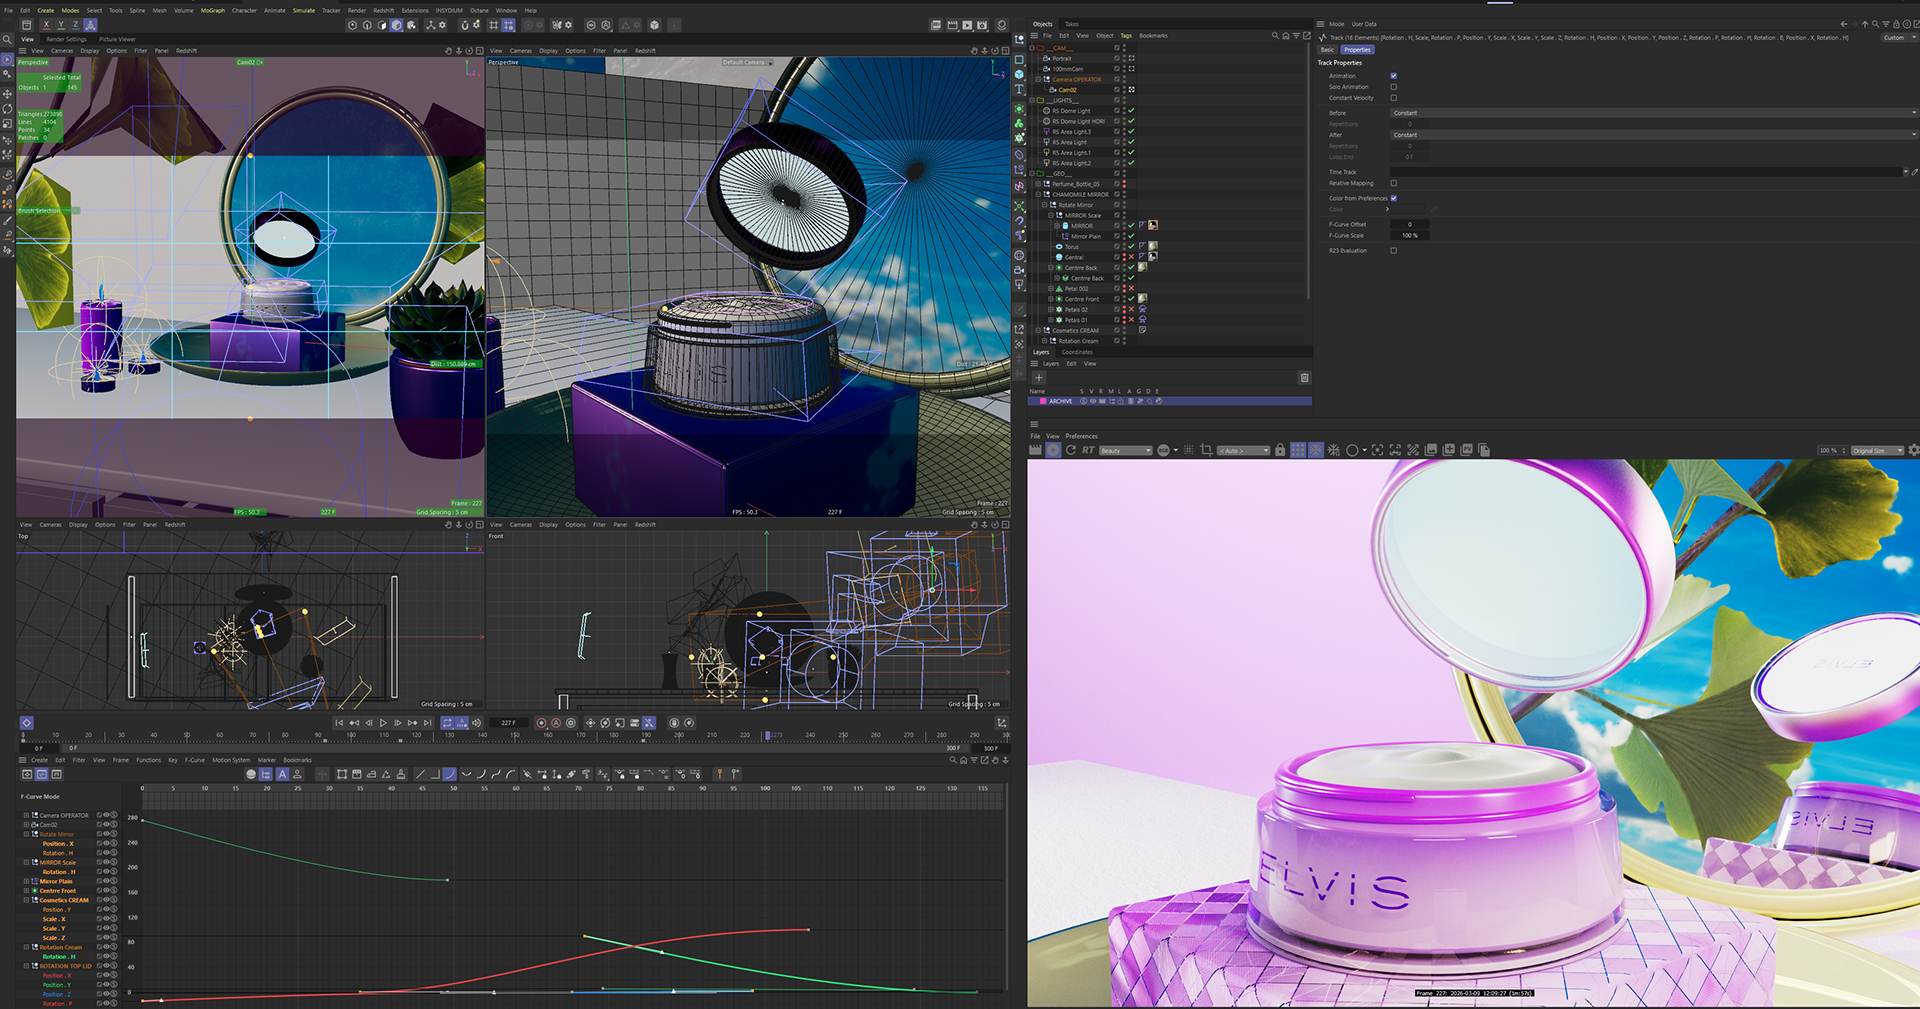
Task: Open the Render Settings tab
Action: click(x=67, y=40)
